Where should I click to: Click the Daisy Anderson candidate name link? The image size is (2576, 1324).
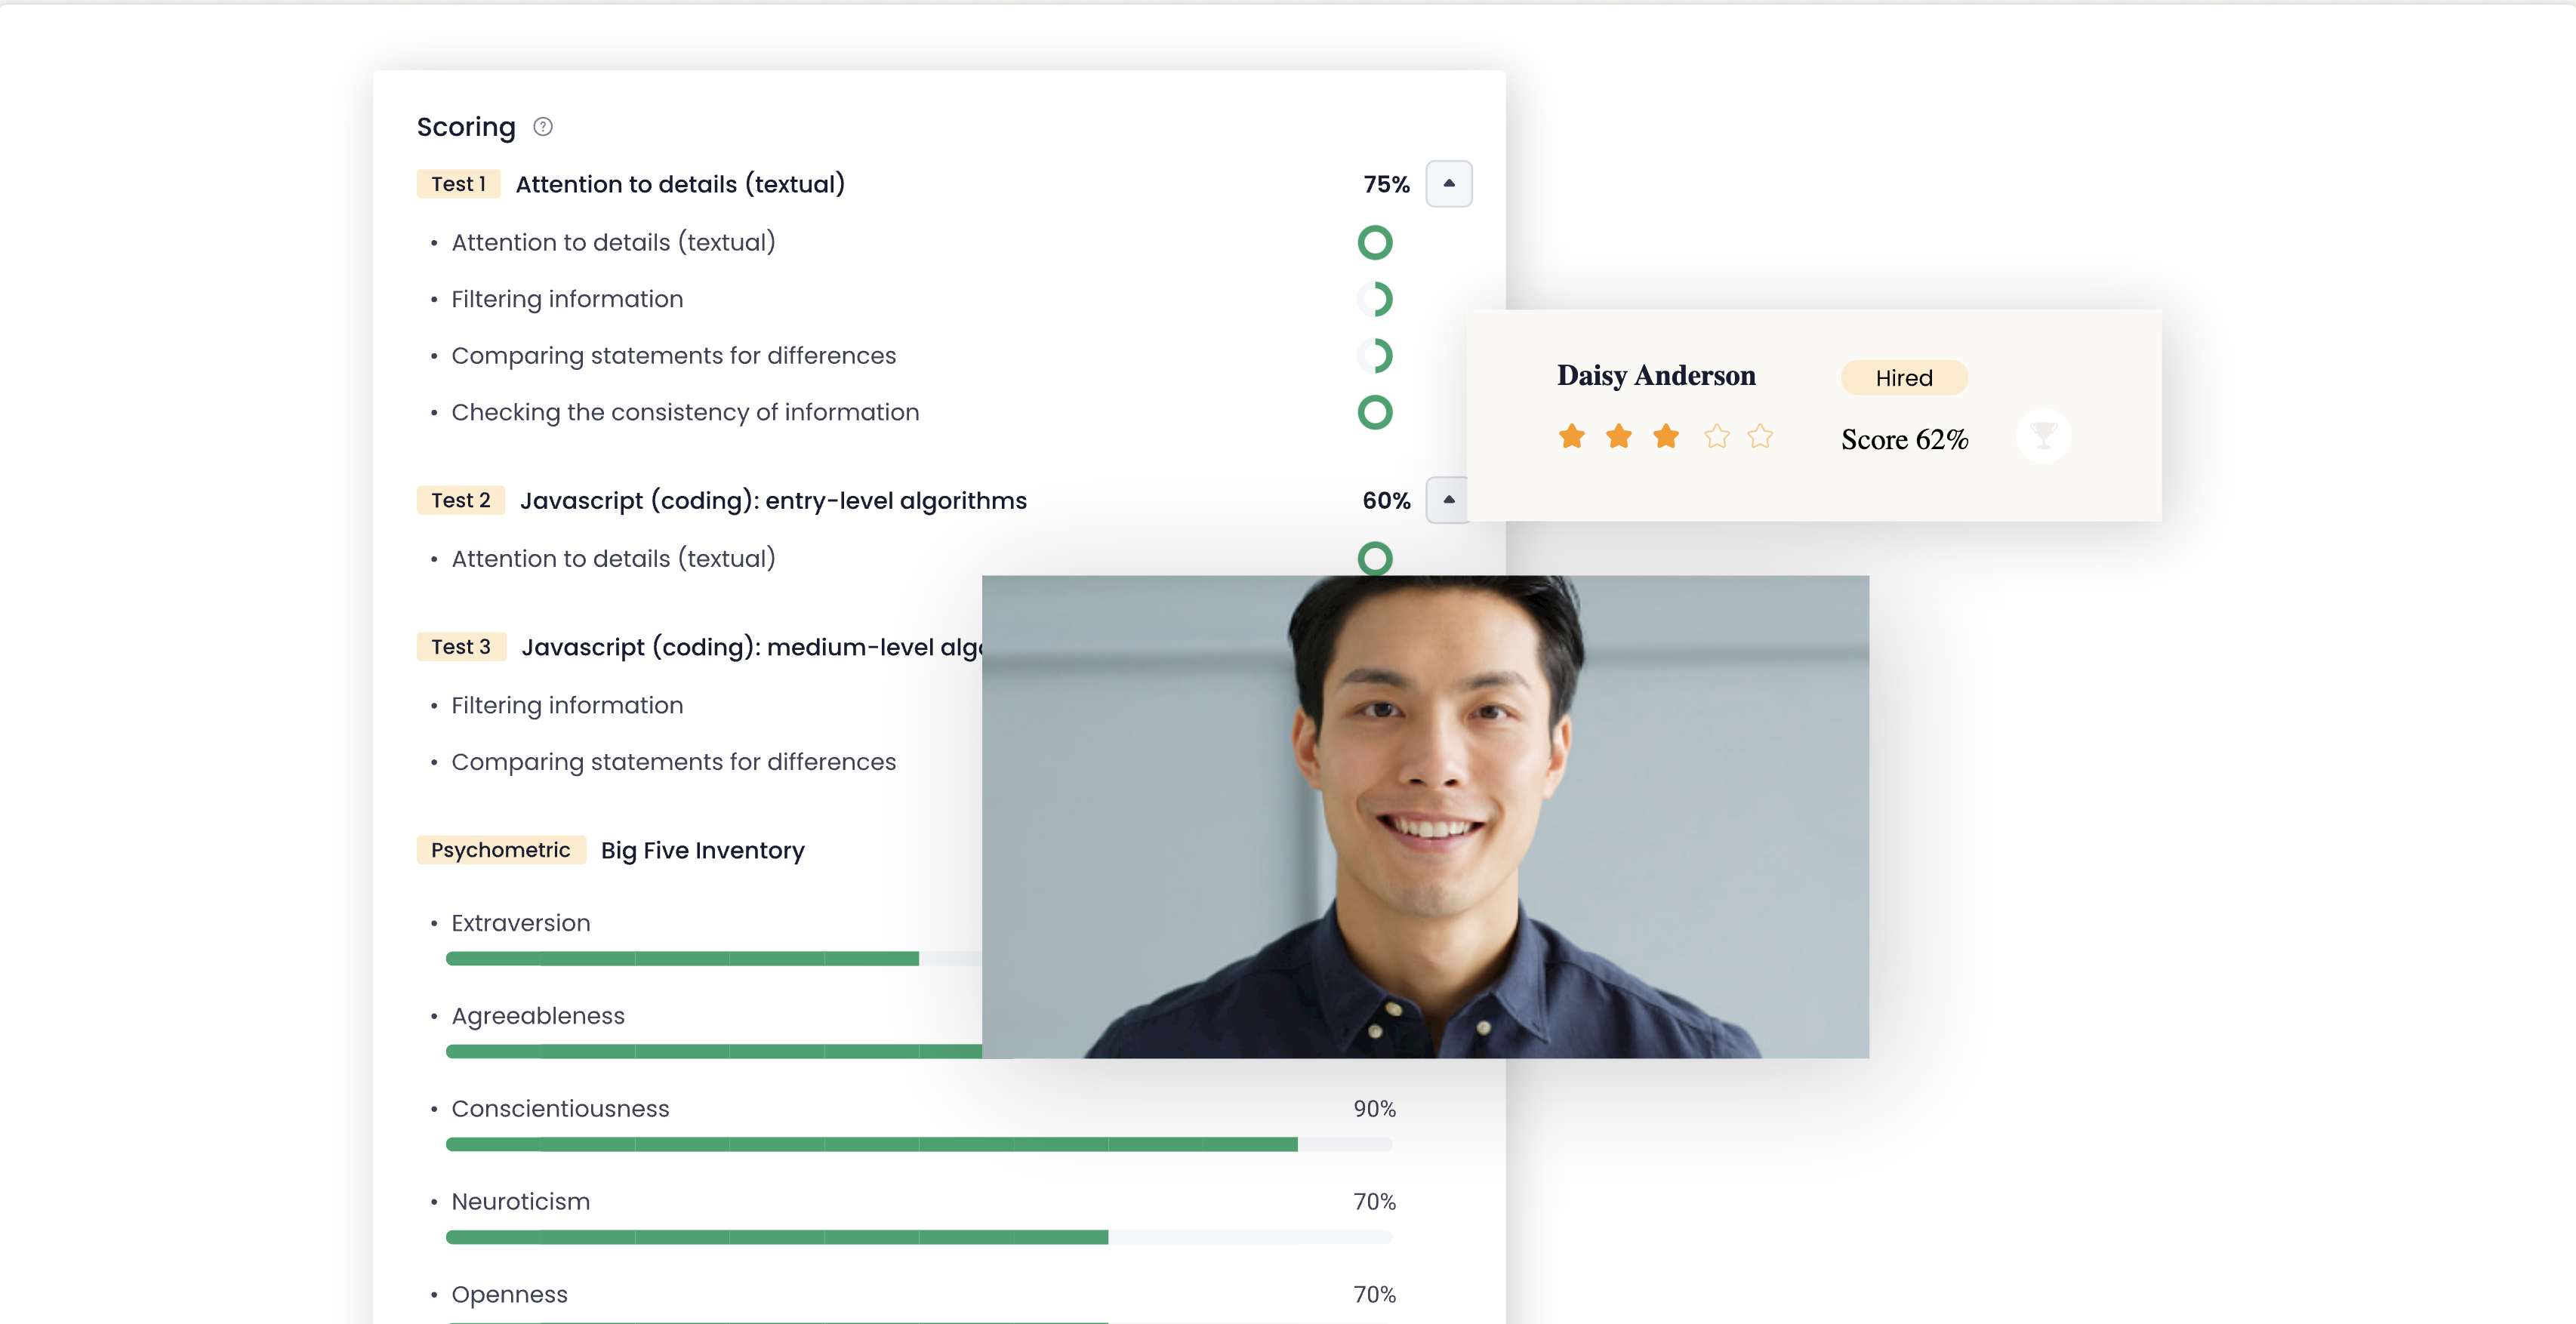pos(1654,375)
